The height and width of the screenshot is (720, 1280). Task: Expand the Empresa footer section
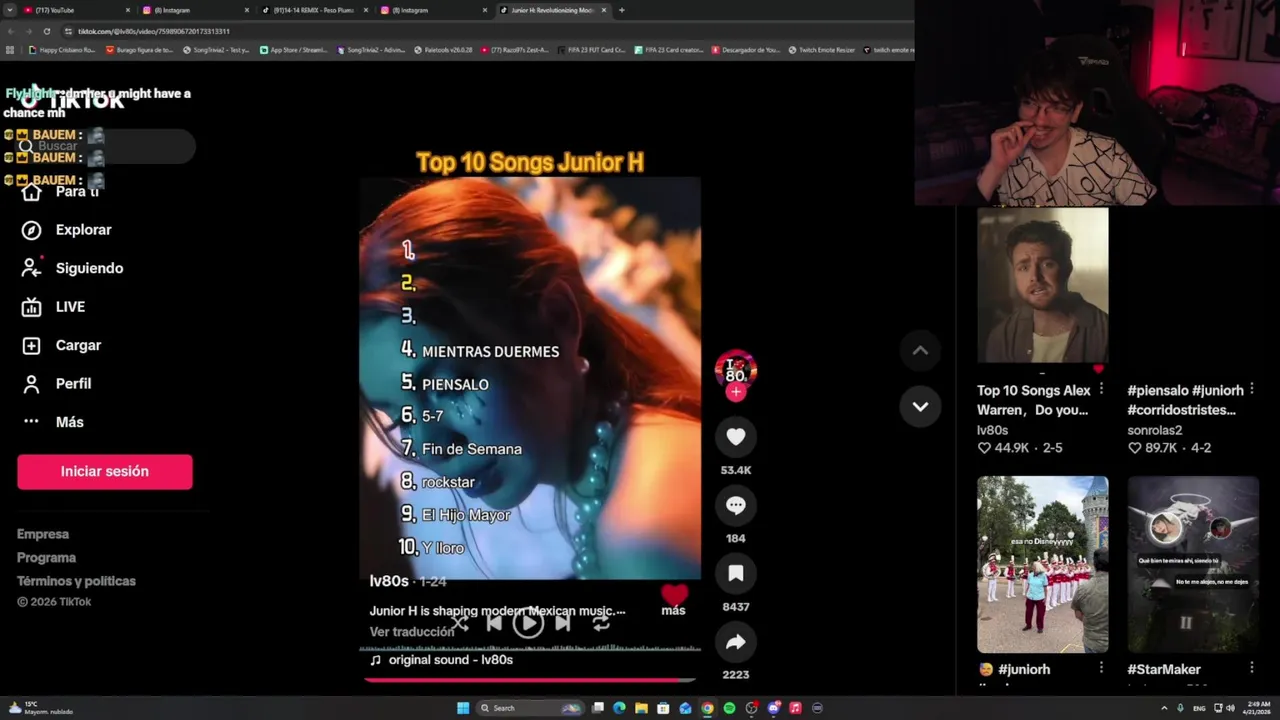click(43, 534)
